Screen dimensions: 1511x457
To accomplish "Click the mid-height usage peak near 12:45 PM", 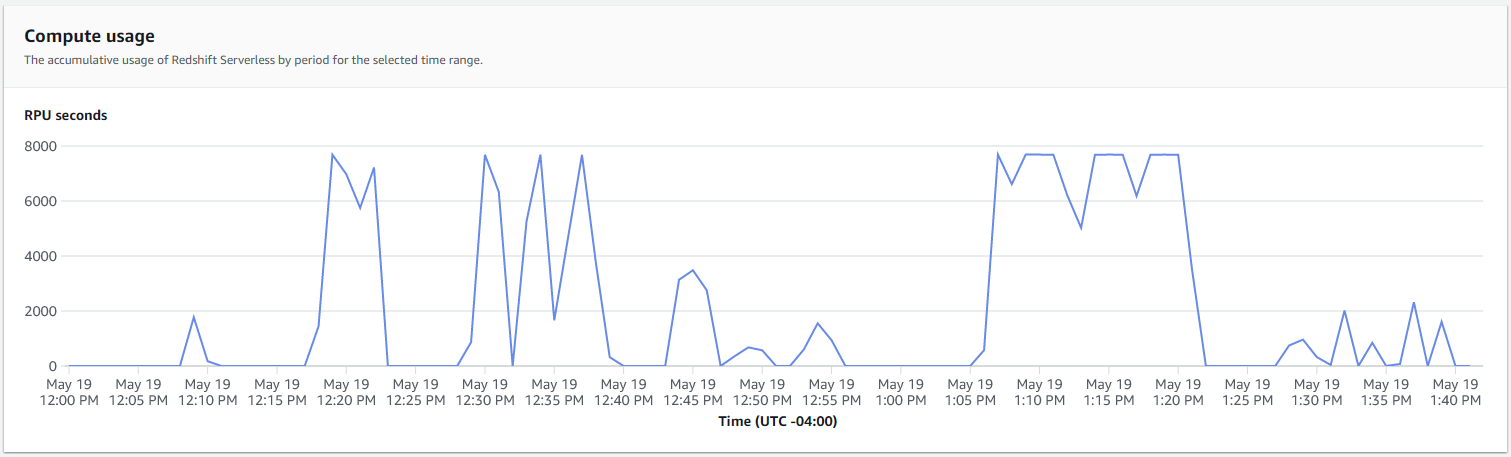I will tap(693, 270).
